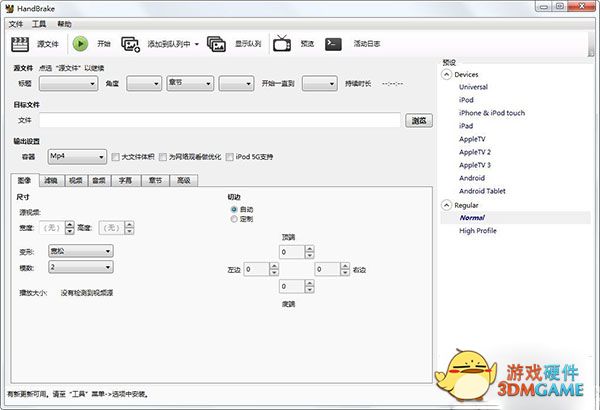The height and width of the screenshot is (410, 600).
Task: Select the Universal preset
Action: [473, 87]
